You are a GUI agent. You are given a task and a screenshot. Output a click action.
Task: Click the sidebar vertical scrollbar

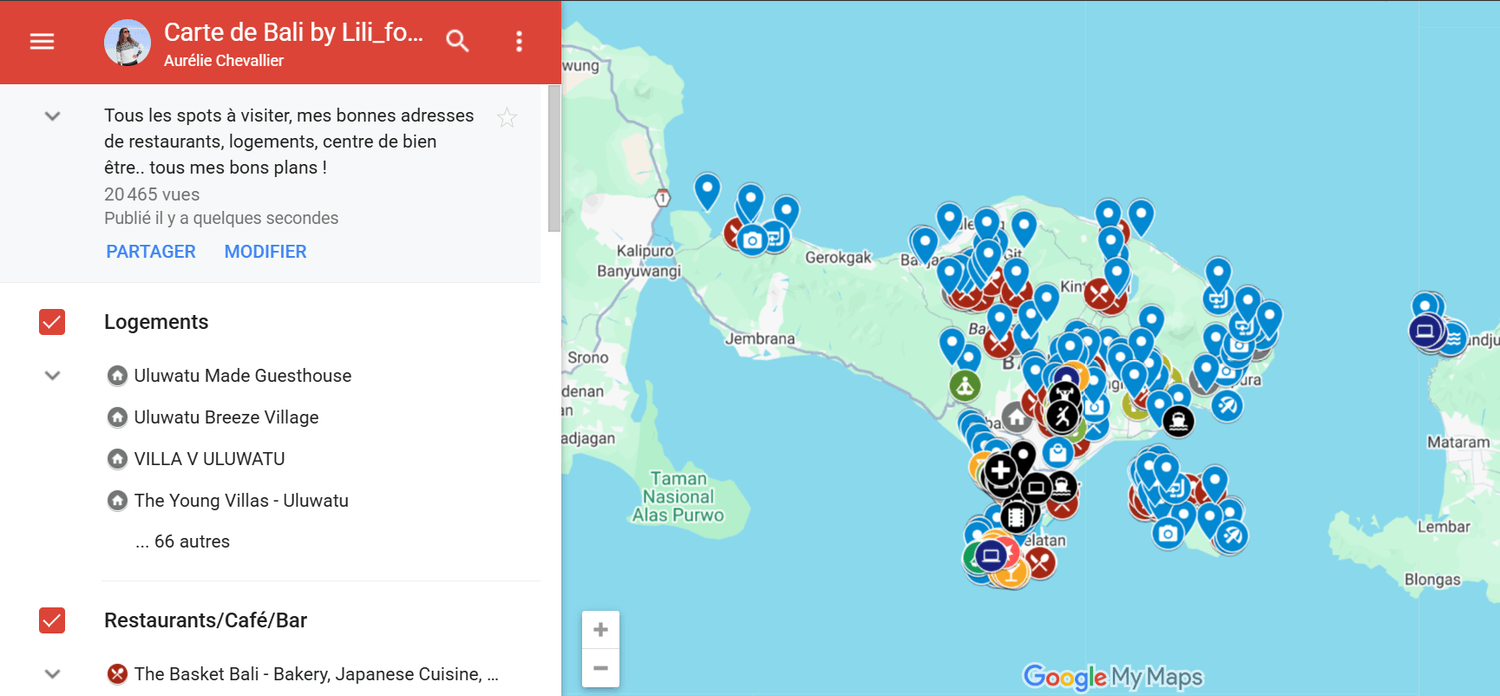554,160
